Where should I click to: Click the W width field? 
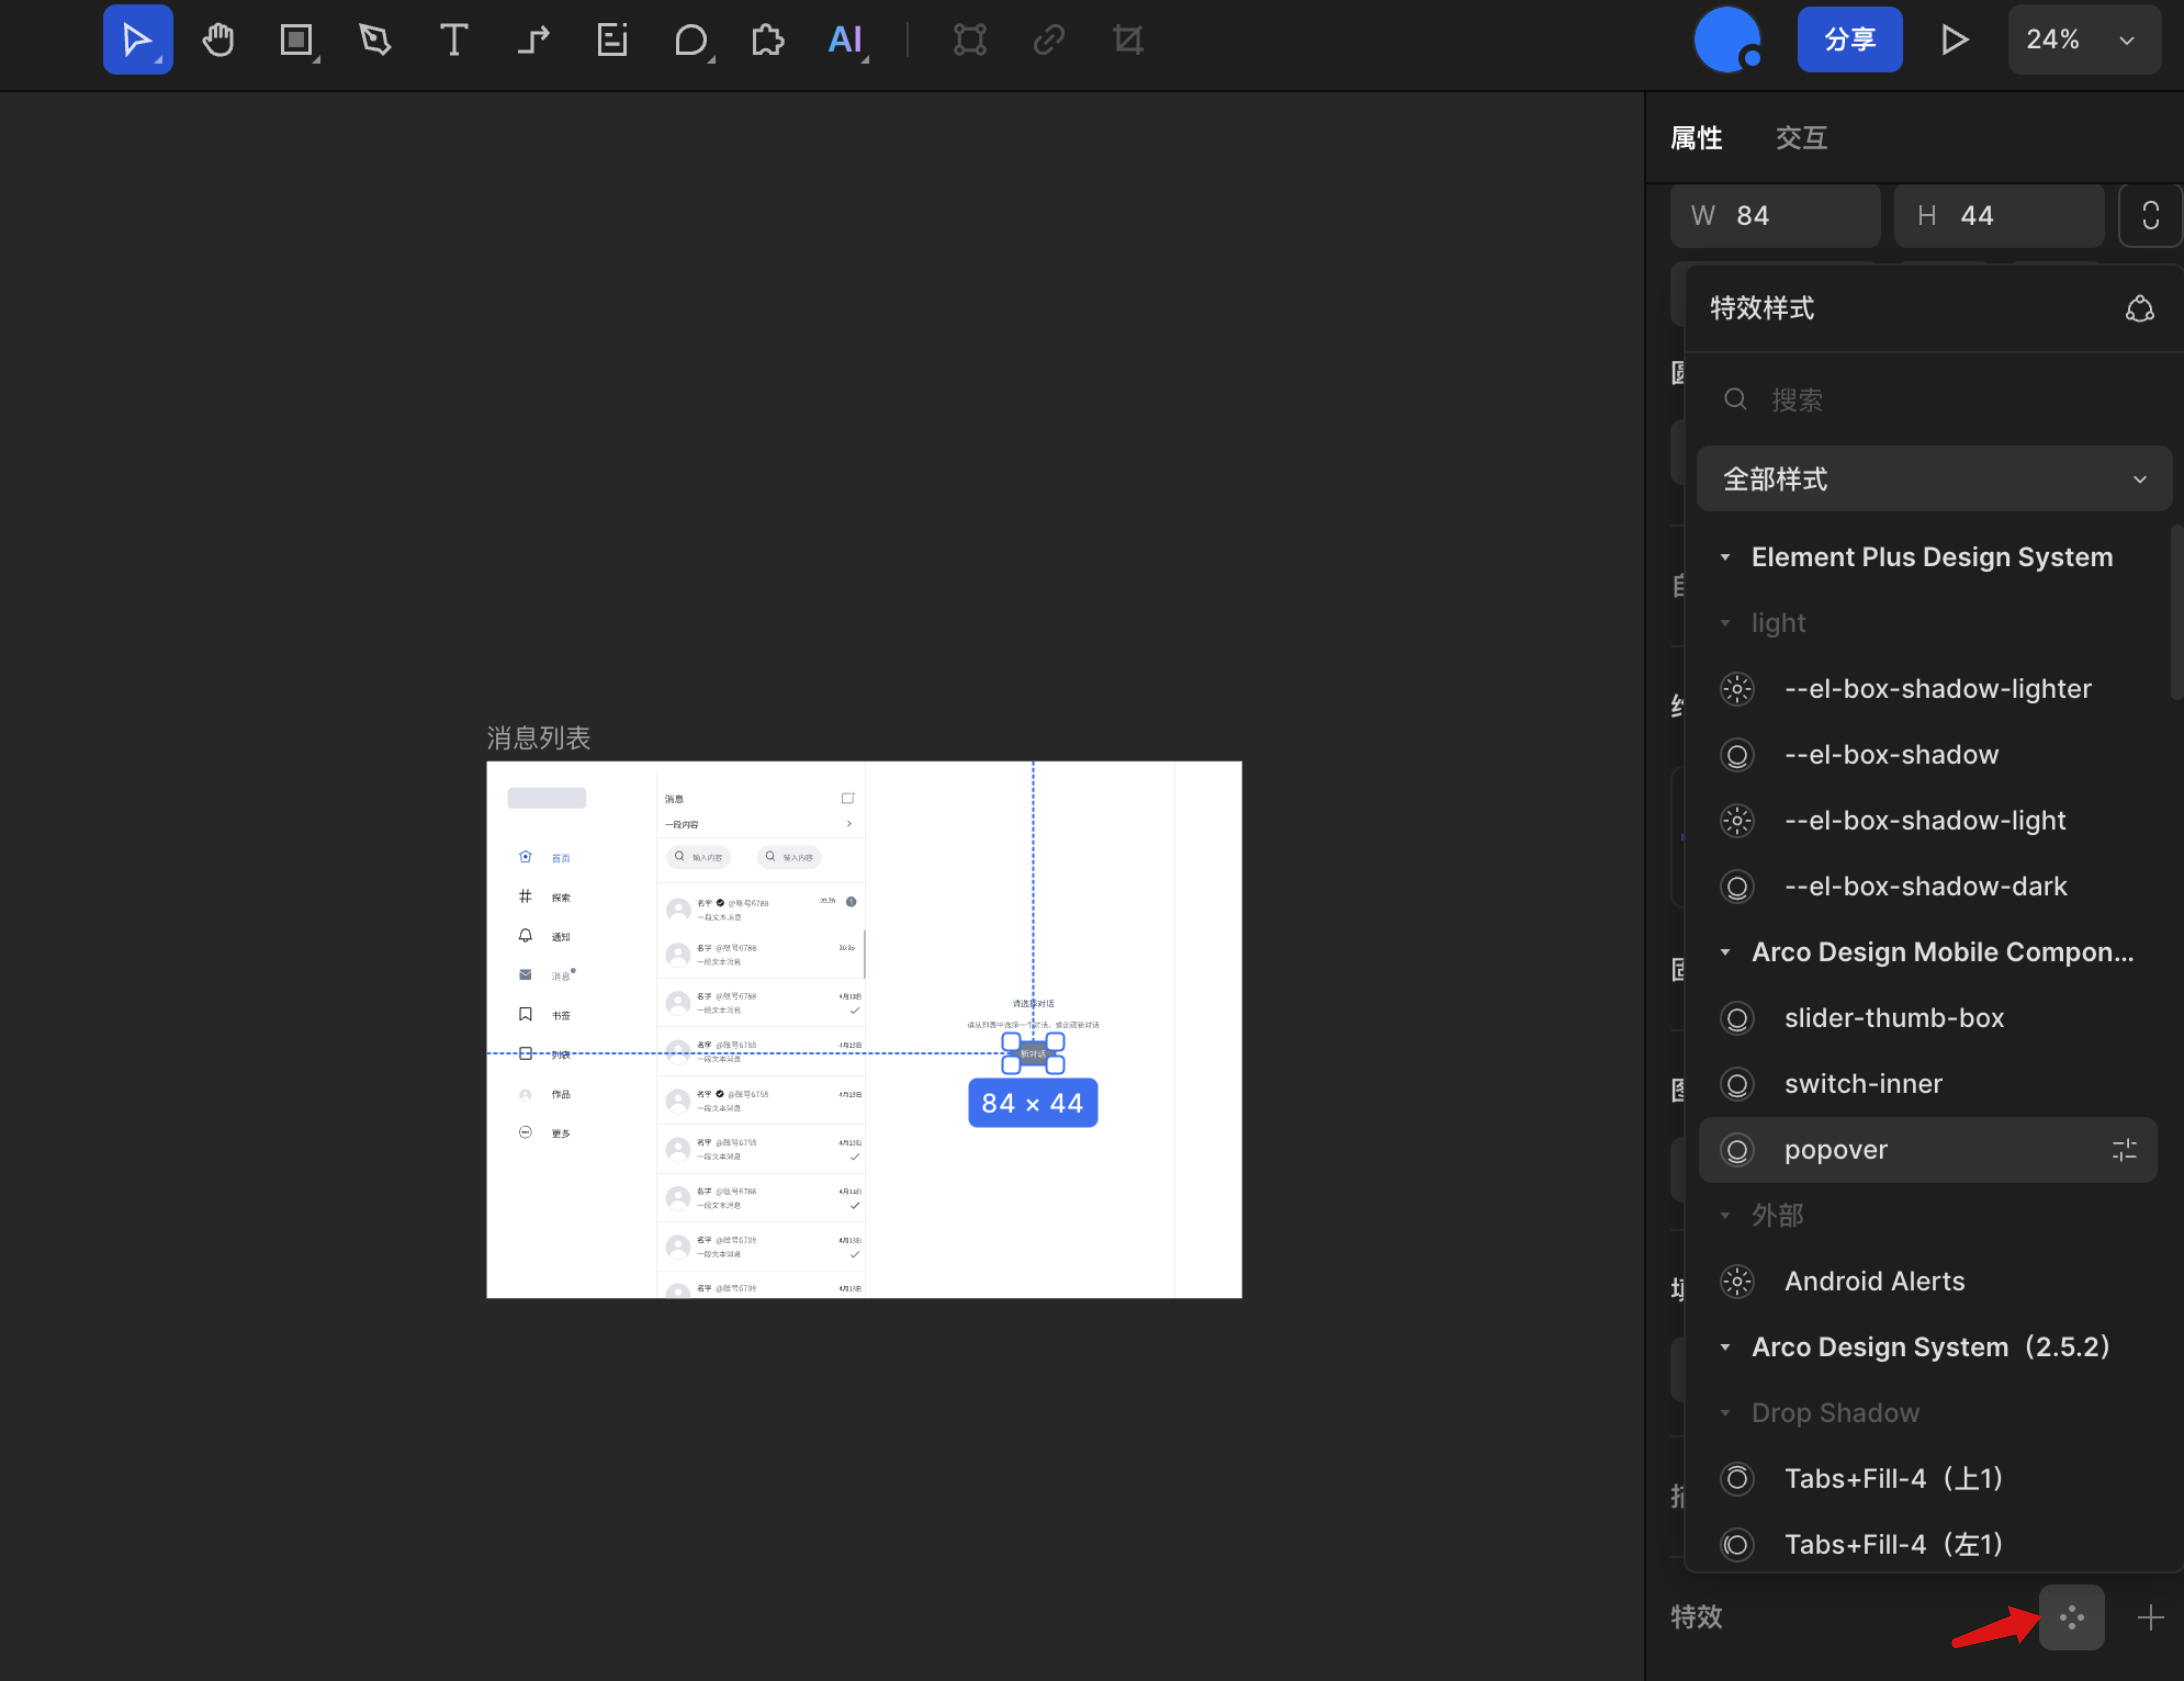point(1775,216)
